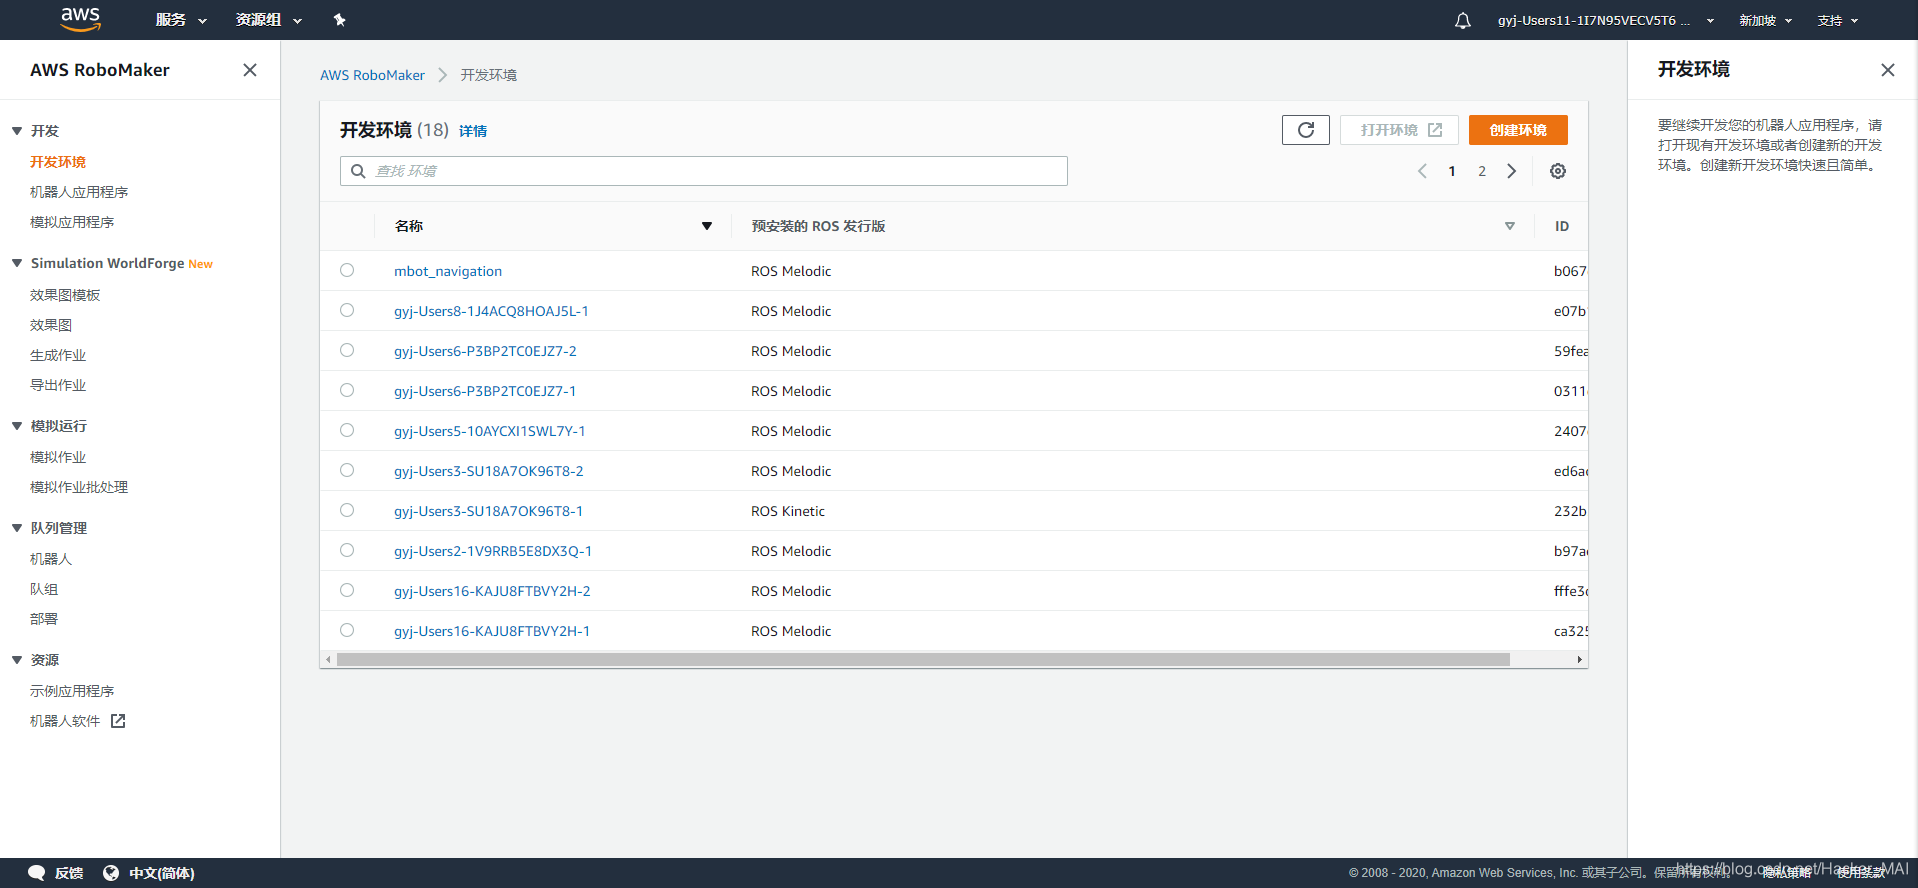Collapse Simulation WorldForge section
The image size is (1918, 888).
pyautogui.click(x=17, y=263)
